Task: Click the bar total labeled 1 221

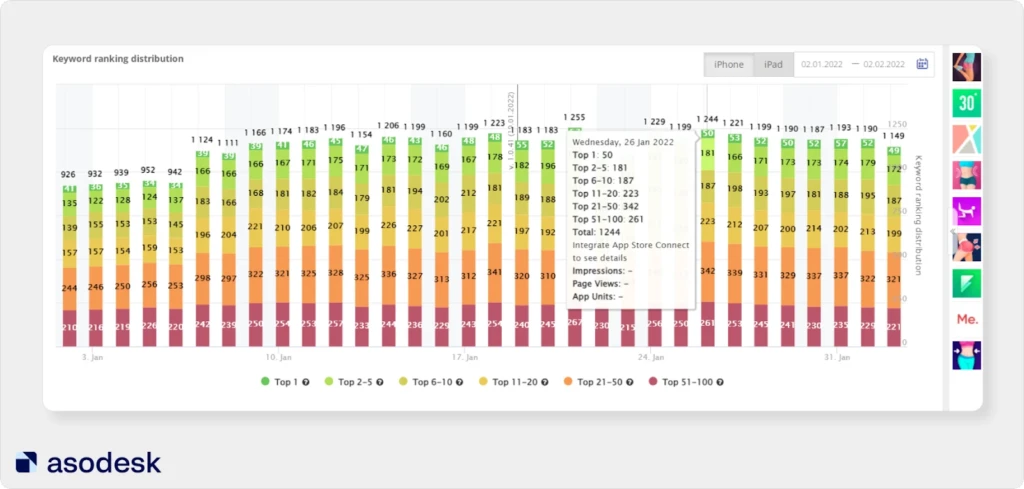Action: pos(735,123)
